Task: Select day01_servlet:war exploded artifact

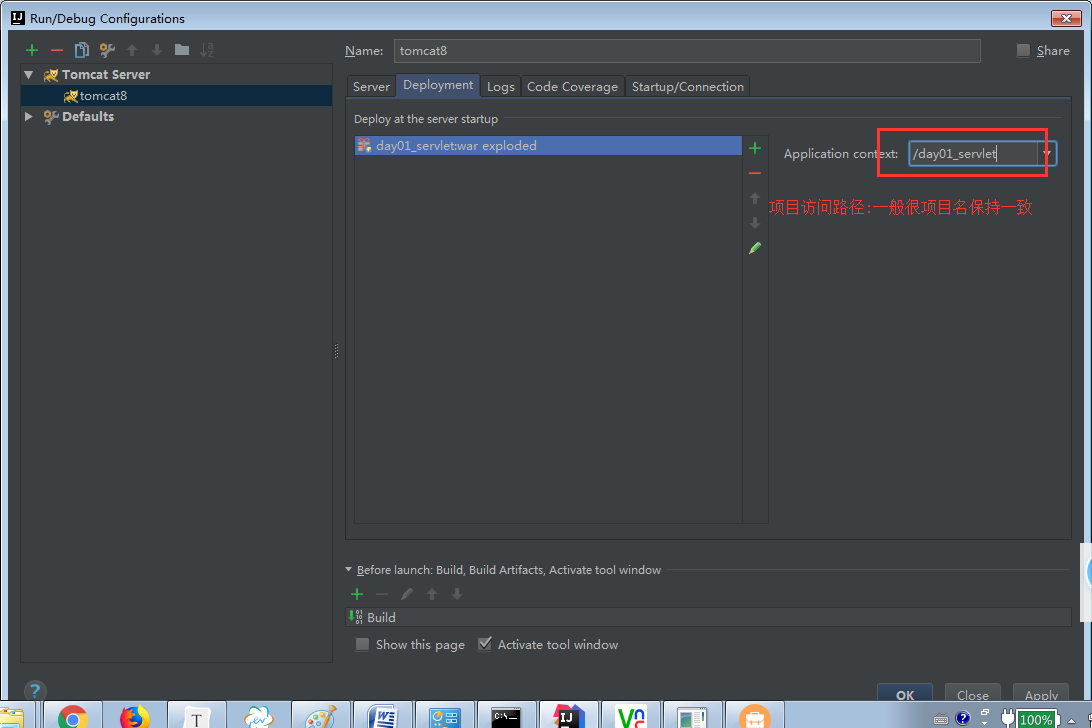Action: click(x=548, y=146)
